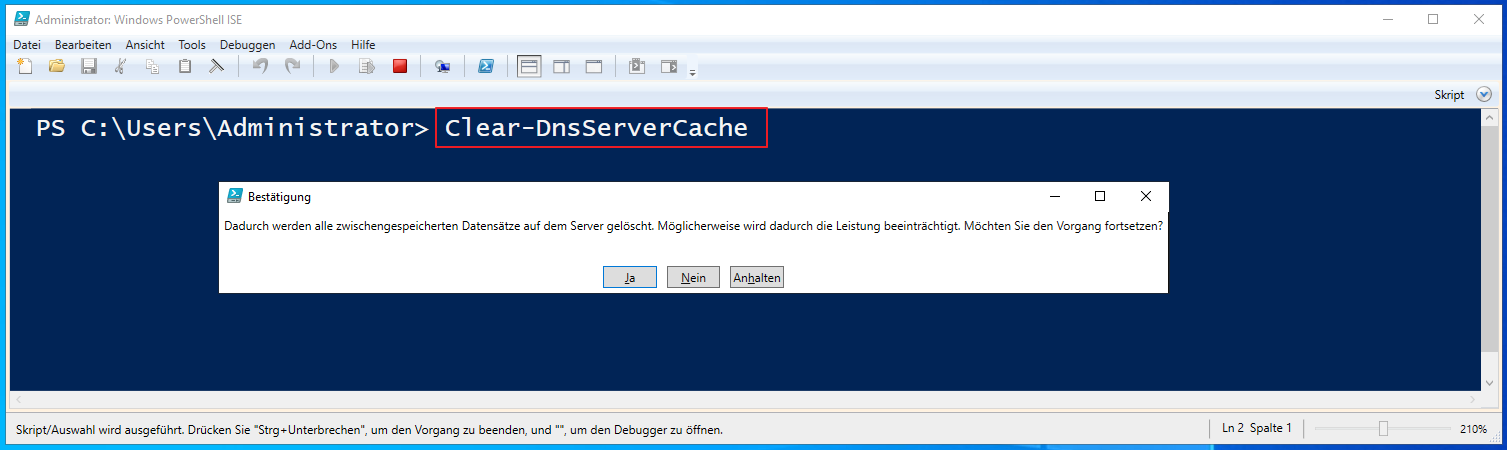The image size is (1507, 450).
Task: Click the Bestätigung dialog PowerShell icon
Action: 234,196
